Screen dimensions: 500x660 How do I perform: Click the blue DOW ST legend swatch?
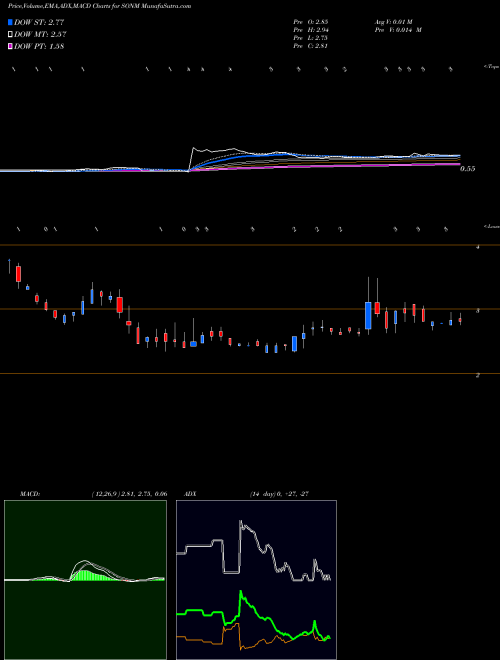click(10, 22)
